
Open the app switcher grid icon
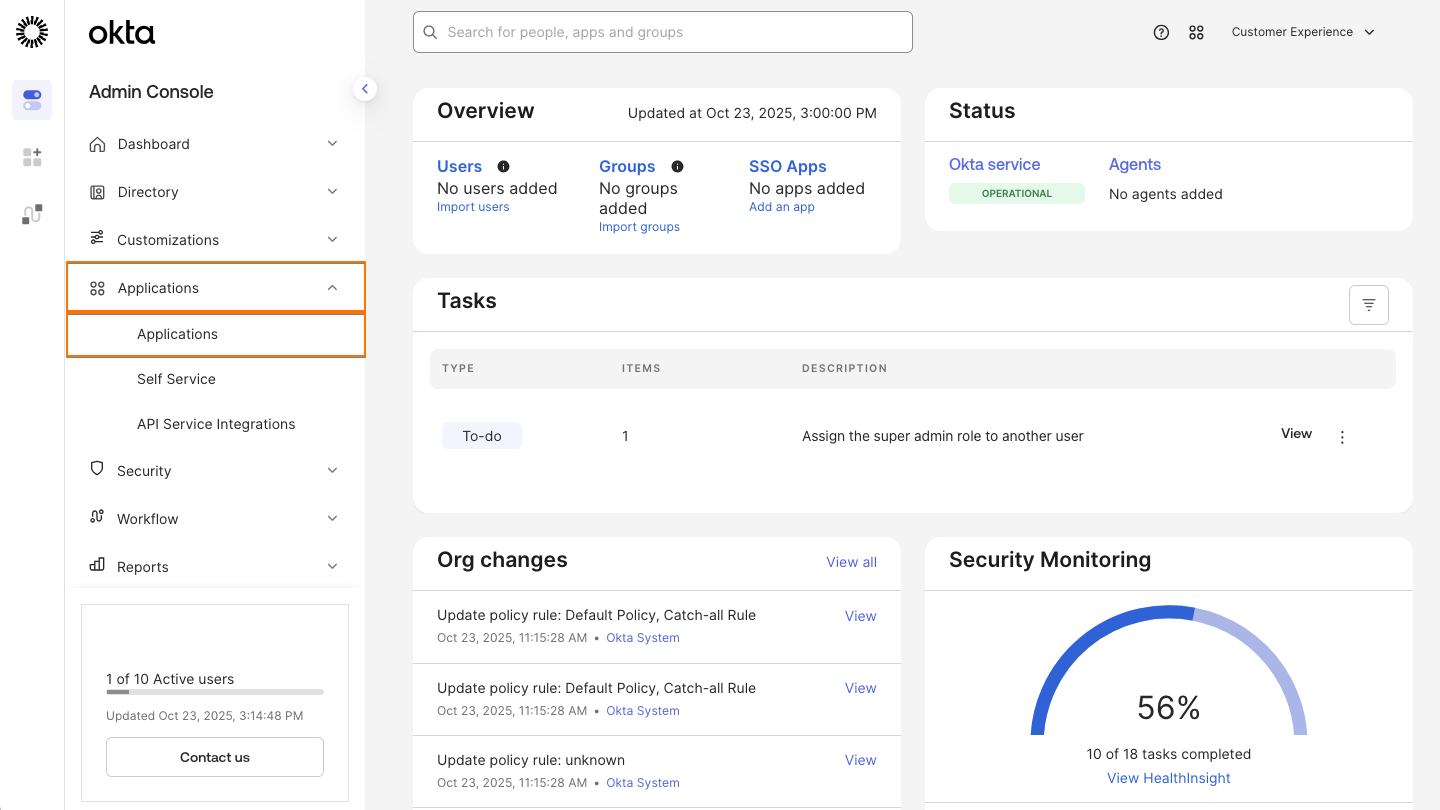click(1197, 32)
